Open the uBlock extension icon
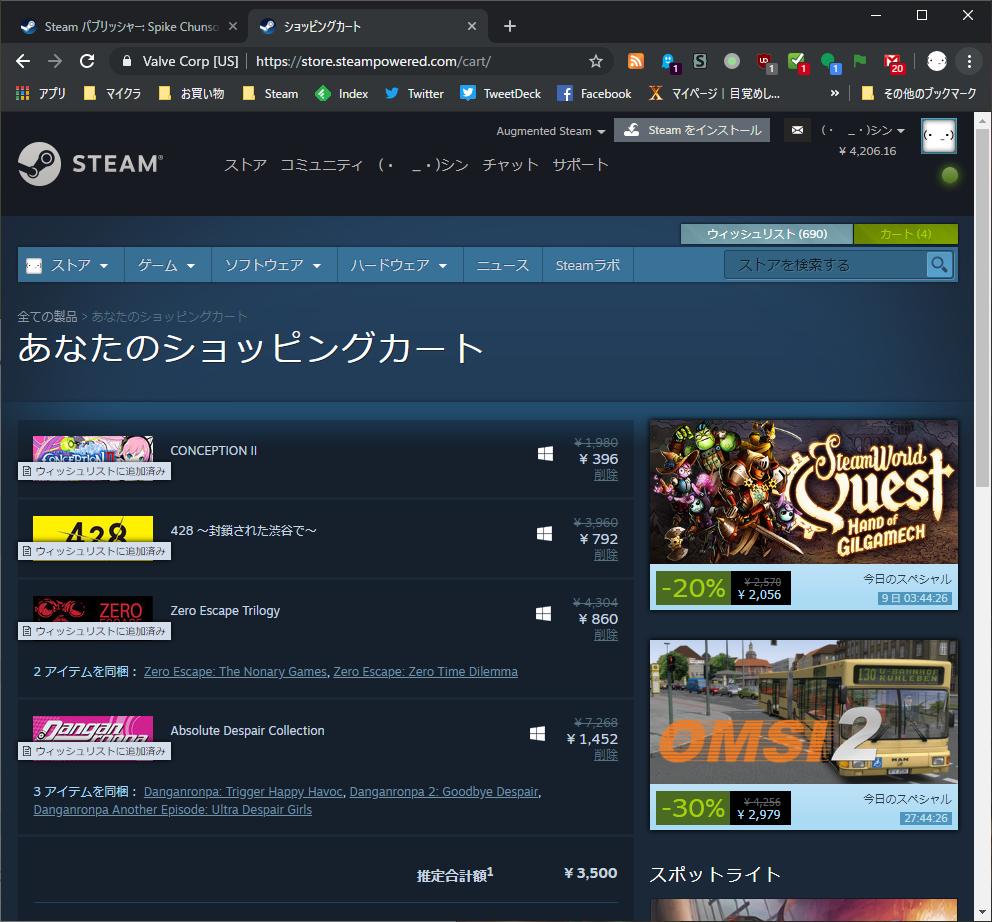 (766, 62)
